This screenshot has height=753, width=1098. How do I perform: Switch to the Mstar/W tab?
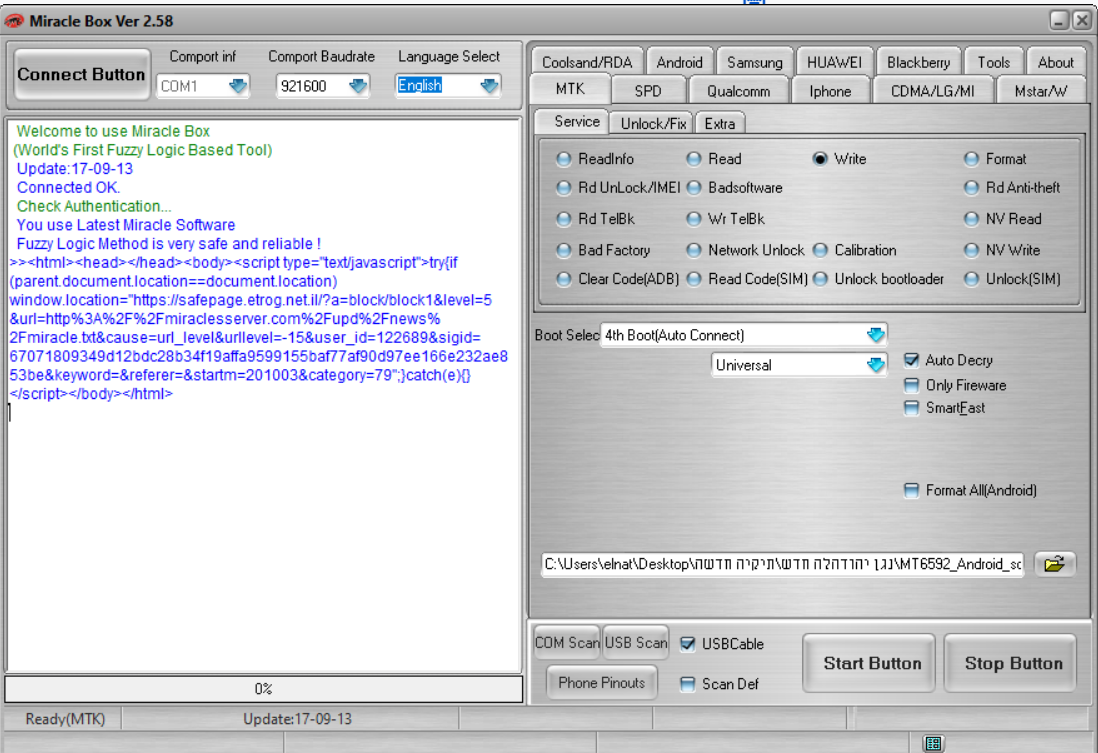coord(1041,91)
